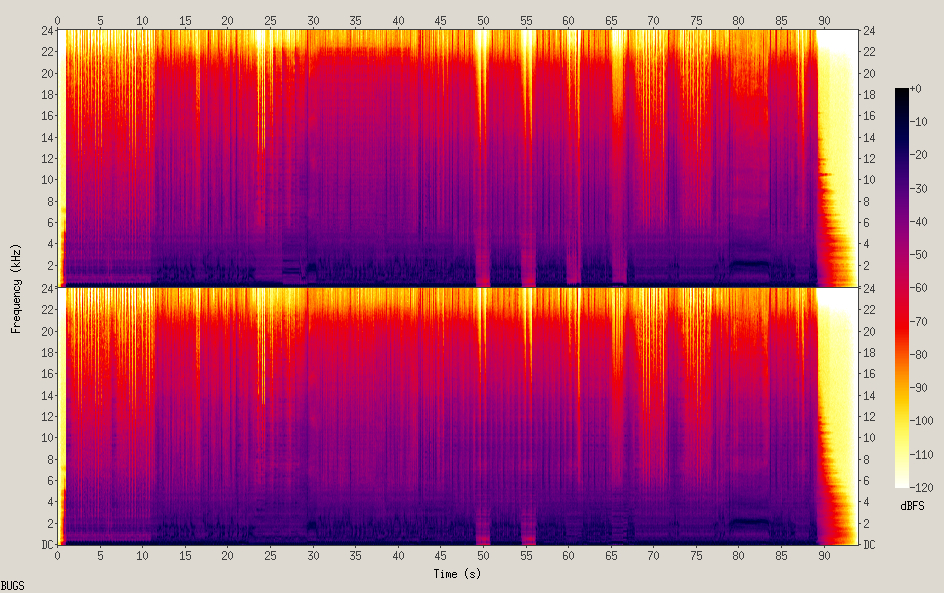Select the 65 second tick on the top time axis
Viewport: 944px width, 593px height.
point(611,20)
